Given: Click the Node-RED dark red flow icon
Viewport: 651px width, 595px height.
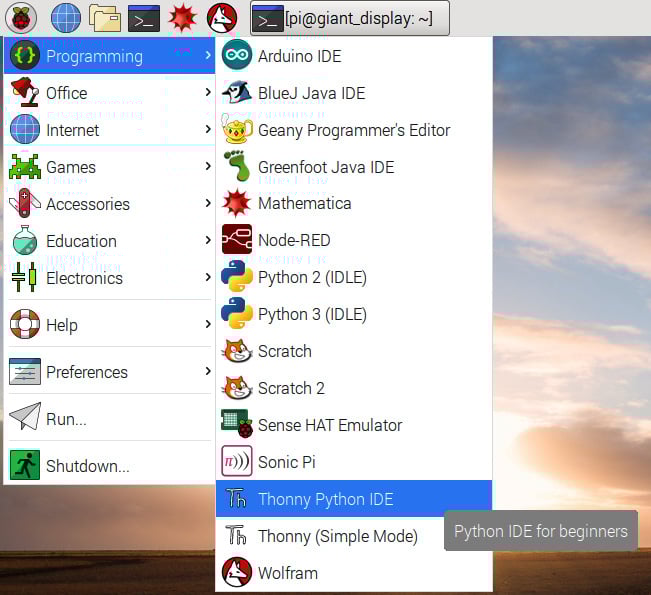Looking at the screenshot, I should 237,239.
